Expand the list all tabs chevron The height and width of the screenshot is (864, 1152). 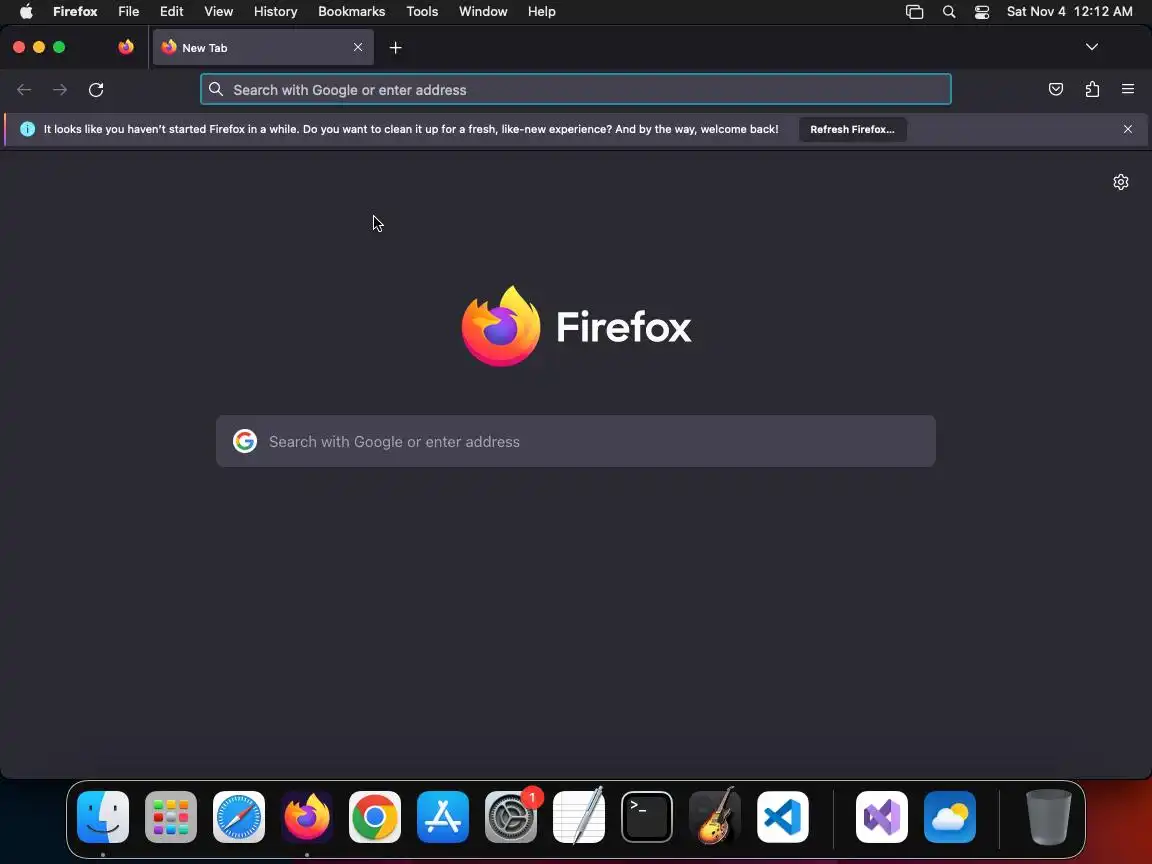1092,47
